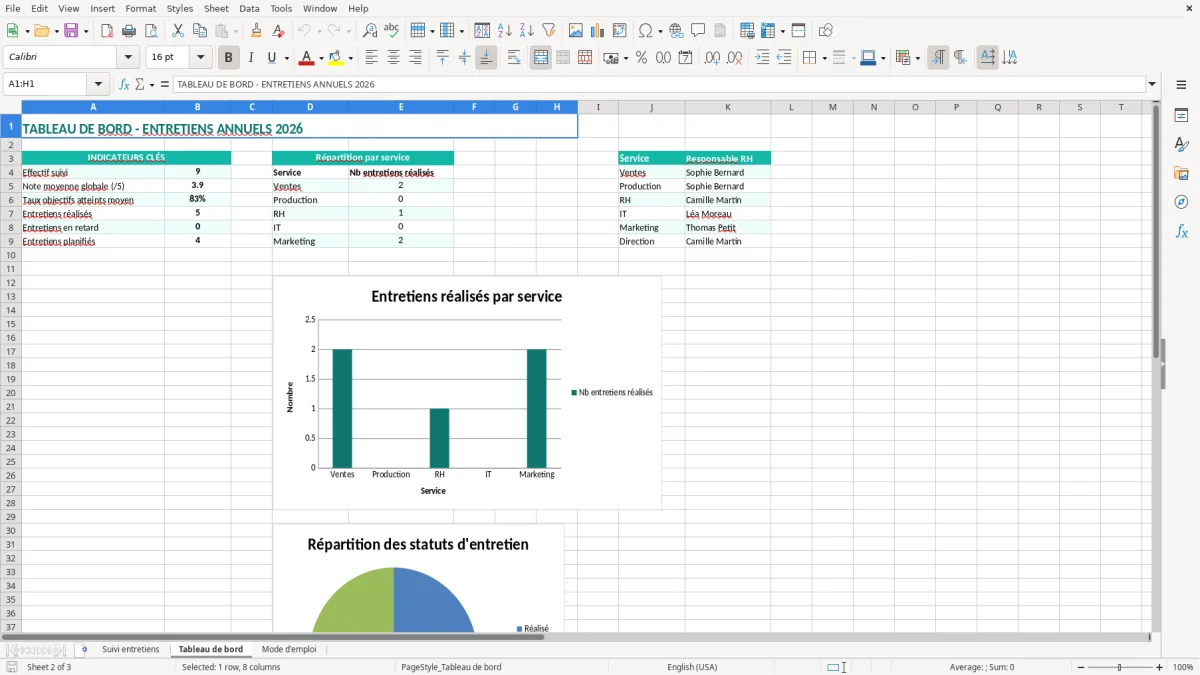Expand the formula bar arrow

coord(1152,84)
